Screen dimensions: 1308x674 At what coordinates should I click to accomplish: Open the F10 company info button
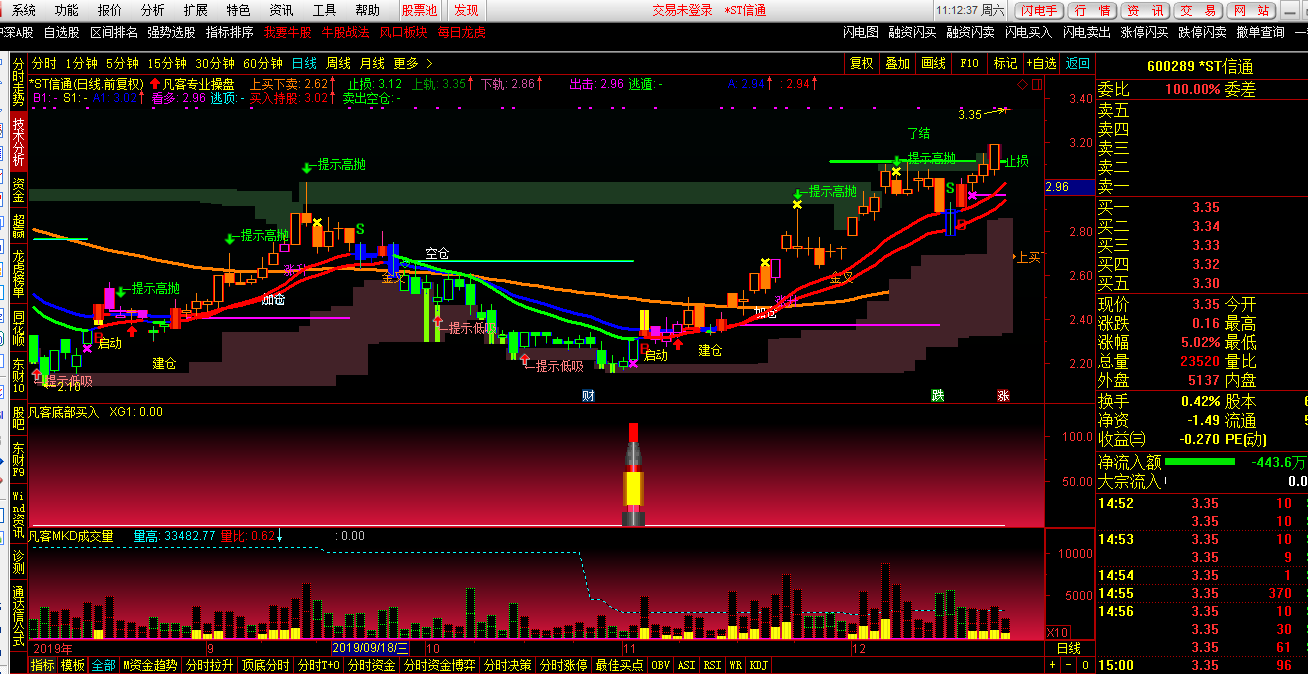pos(969,63)
